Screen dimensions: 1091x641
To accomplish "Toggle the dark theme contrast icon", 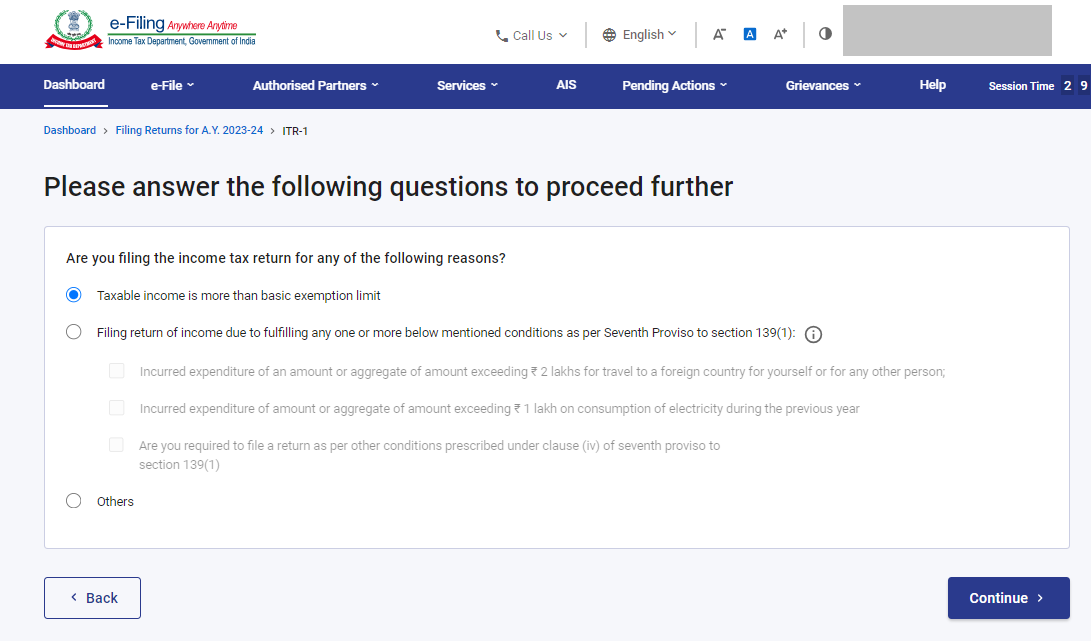I will coord(824,33).
